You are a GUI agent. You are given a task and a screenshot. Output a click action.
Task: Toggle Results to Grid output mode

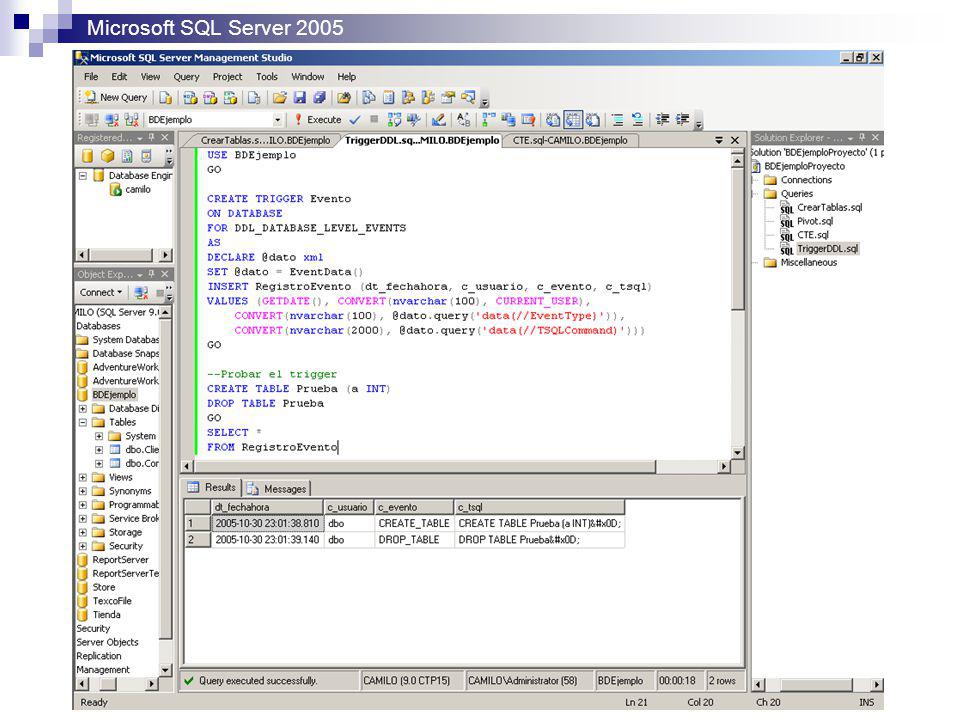tap(573, 119)
